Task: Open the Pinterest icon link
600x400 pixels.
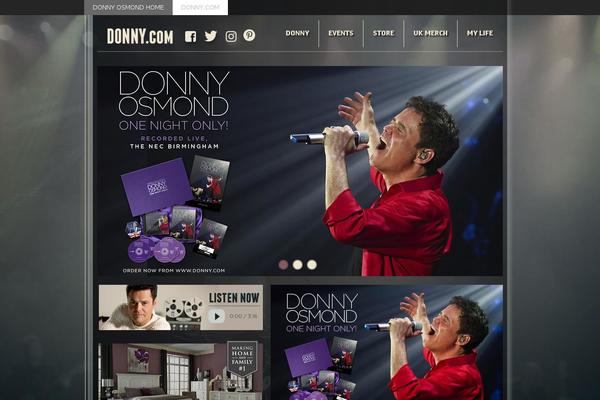Action: coord(249,35)
